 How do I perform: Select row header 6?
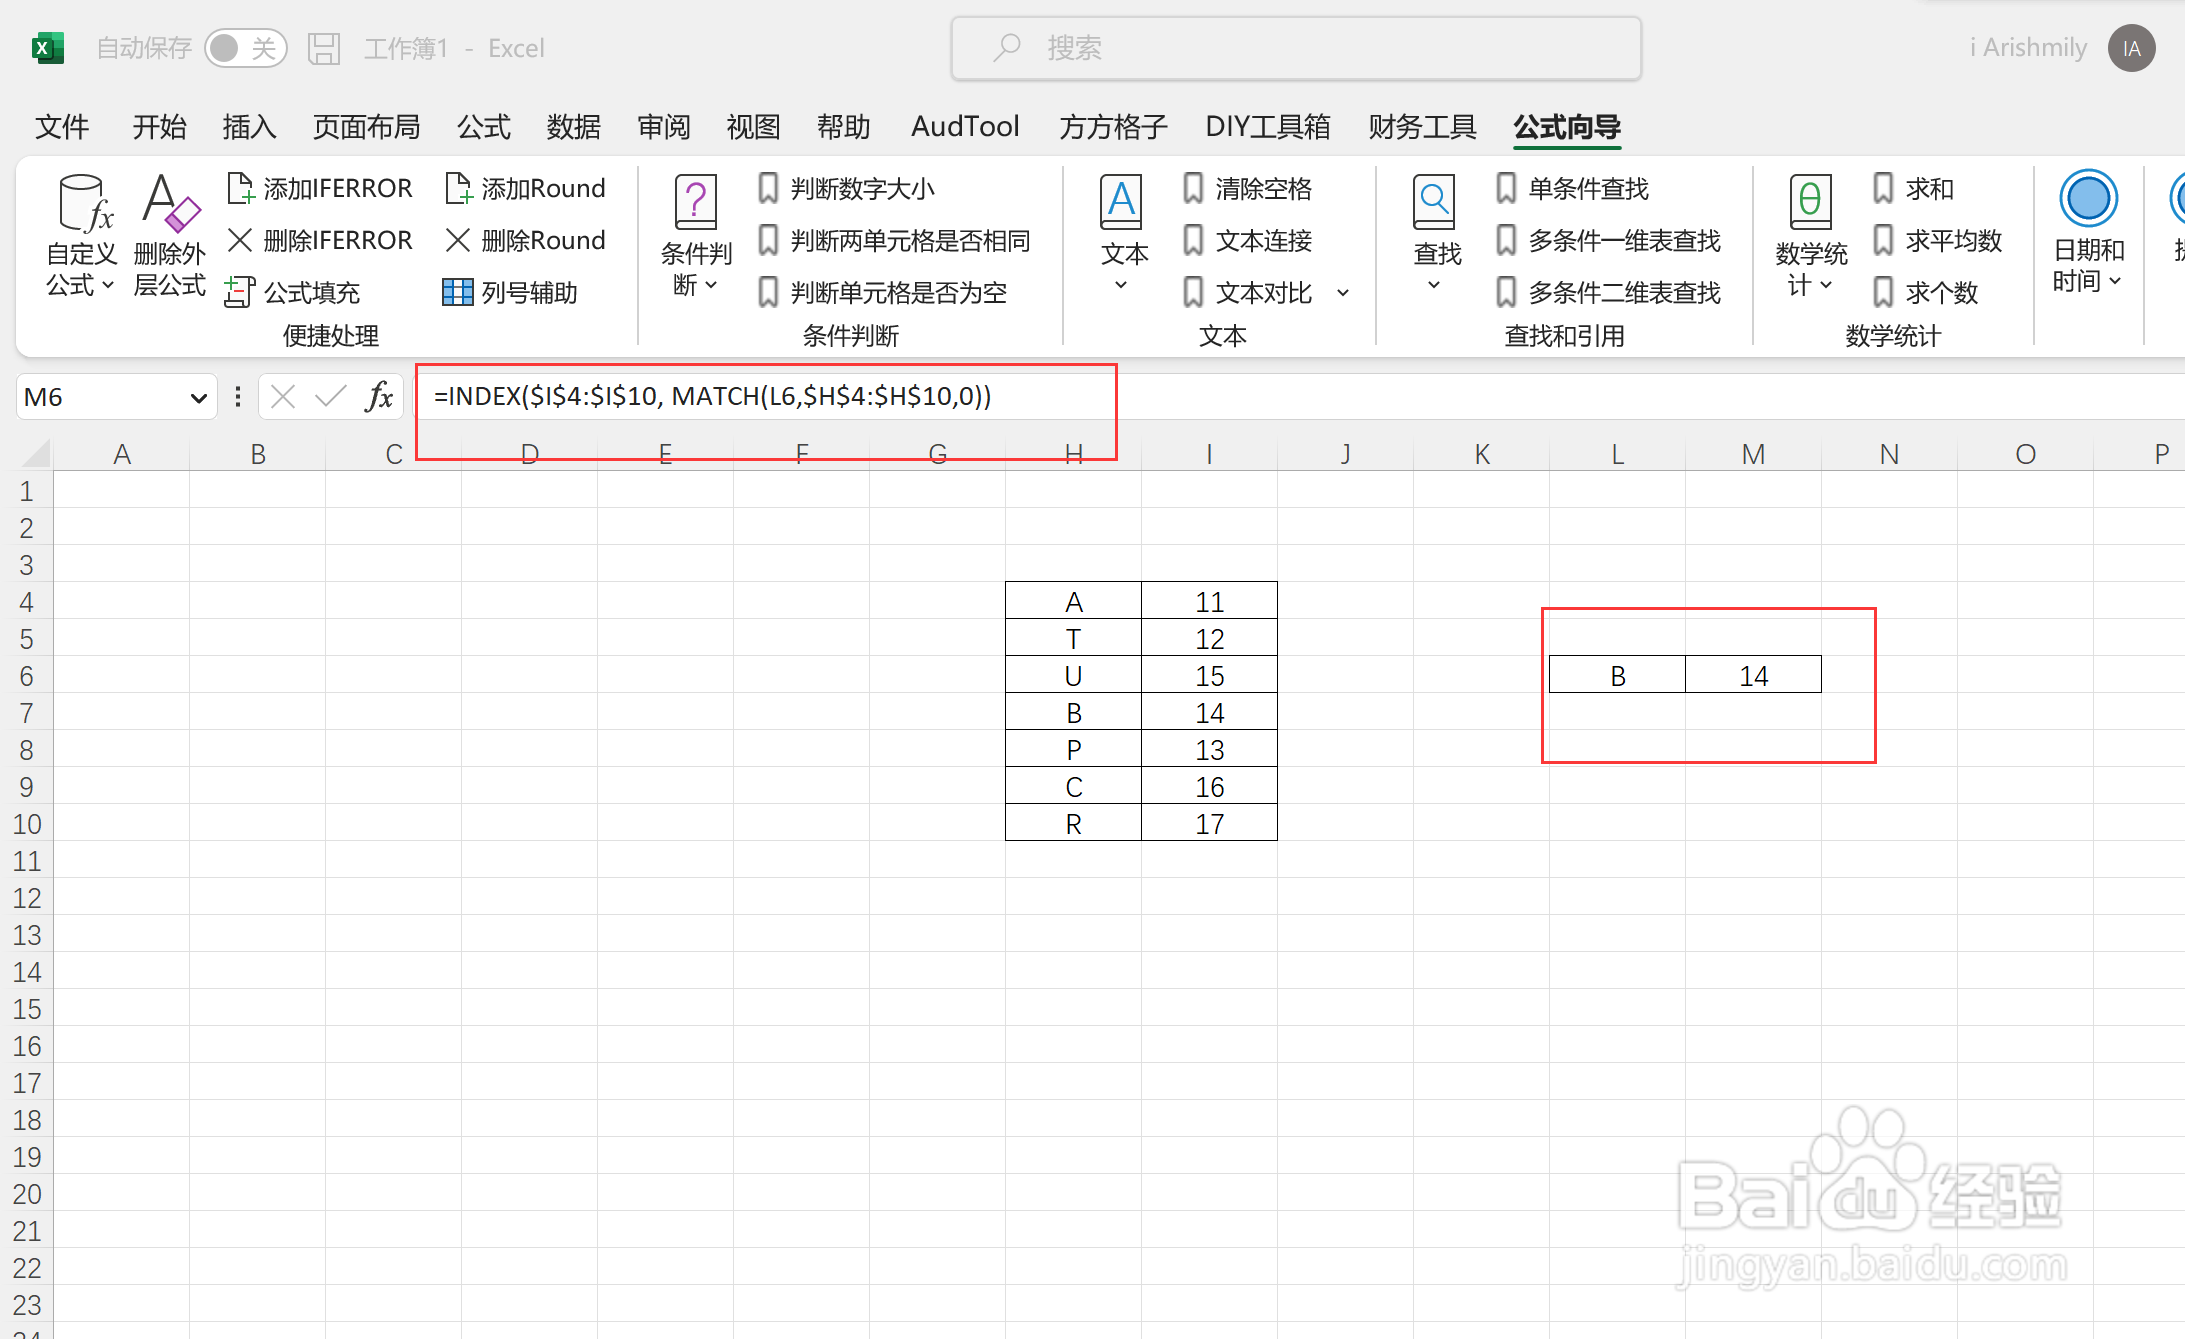tap(27, 676)
